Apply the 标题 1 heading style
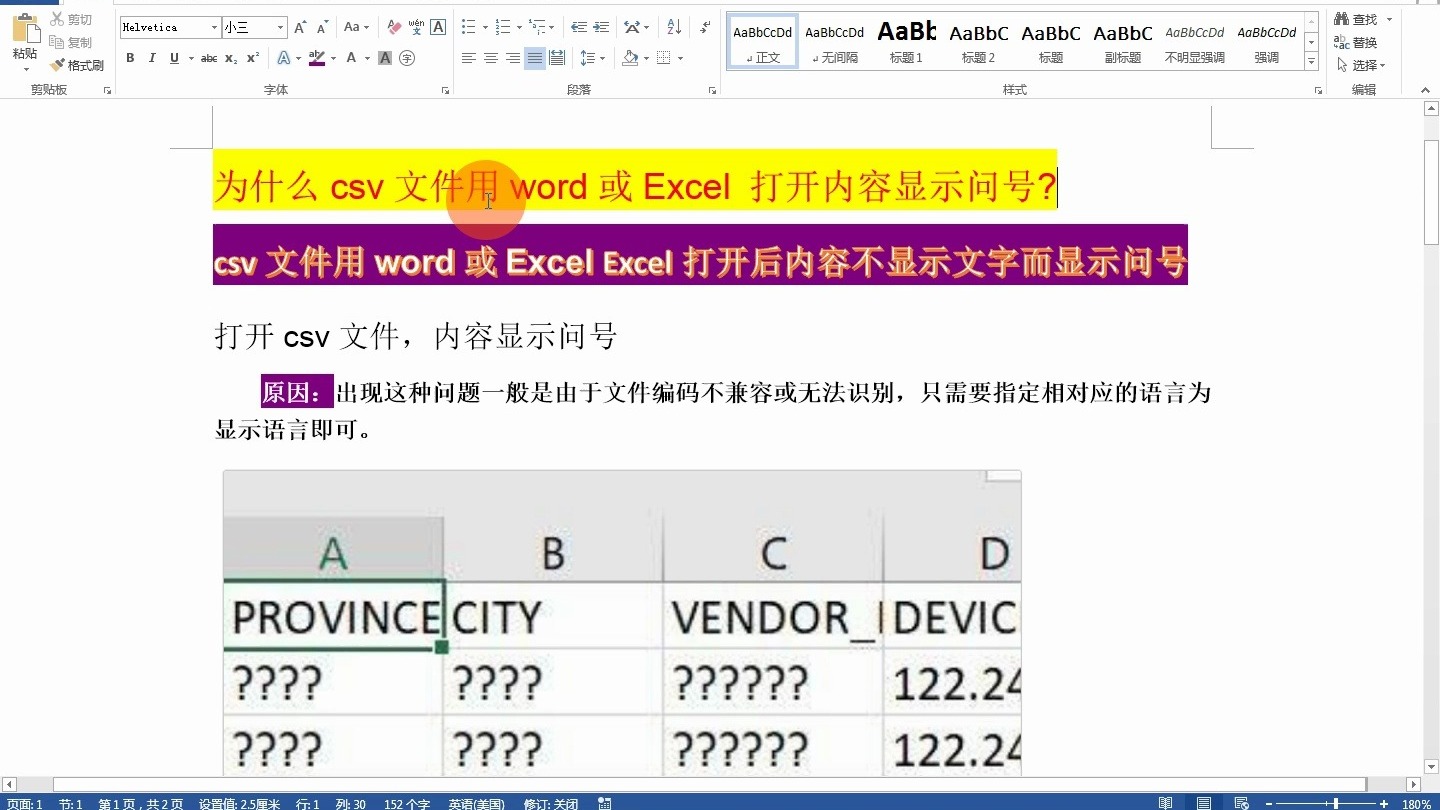The height and width of the screenshot is (810, 1440). 907,41
